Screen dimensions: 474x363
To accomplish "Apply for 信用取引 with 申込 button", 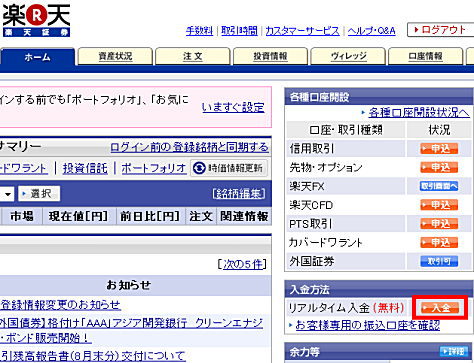I will point(439,149).
